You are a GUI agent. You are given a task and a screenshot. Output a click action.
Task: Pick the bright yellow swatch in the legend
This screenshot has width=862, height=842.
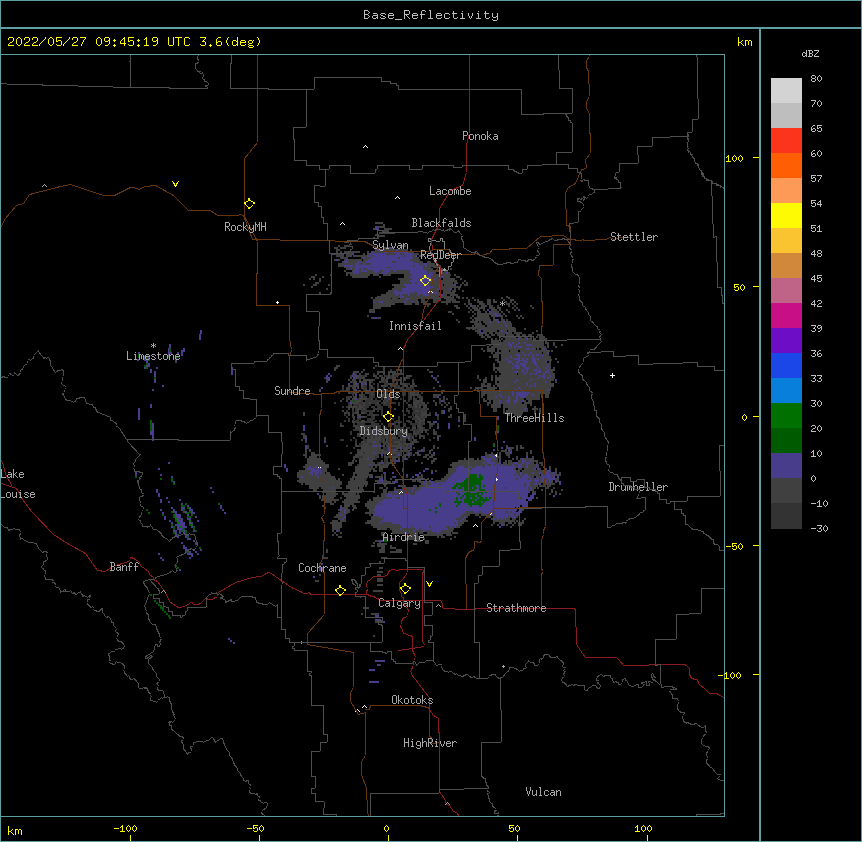[x=786, y=215]
